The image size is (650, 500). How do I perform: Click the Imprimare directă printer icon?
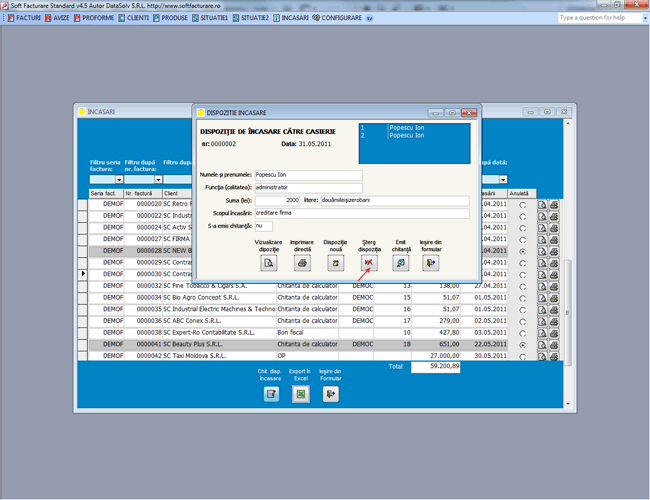pos(302,263)
